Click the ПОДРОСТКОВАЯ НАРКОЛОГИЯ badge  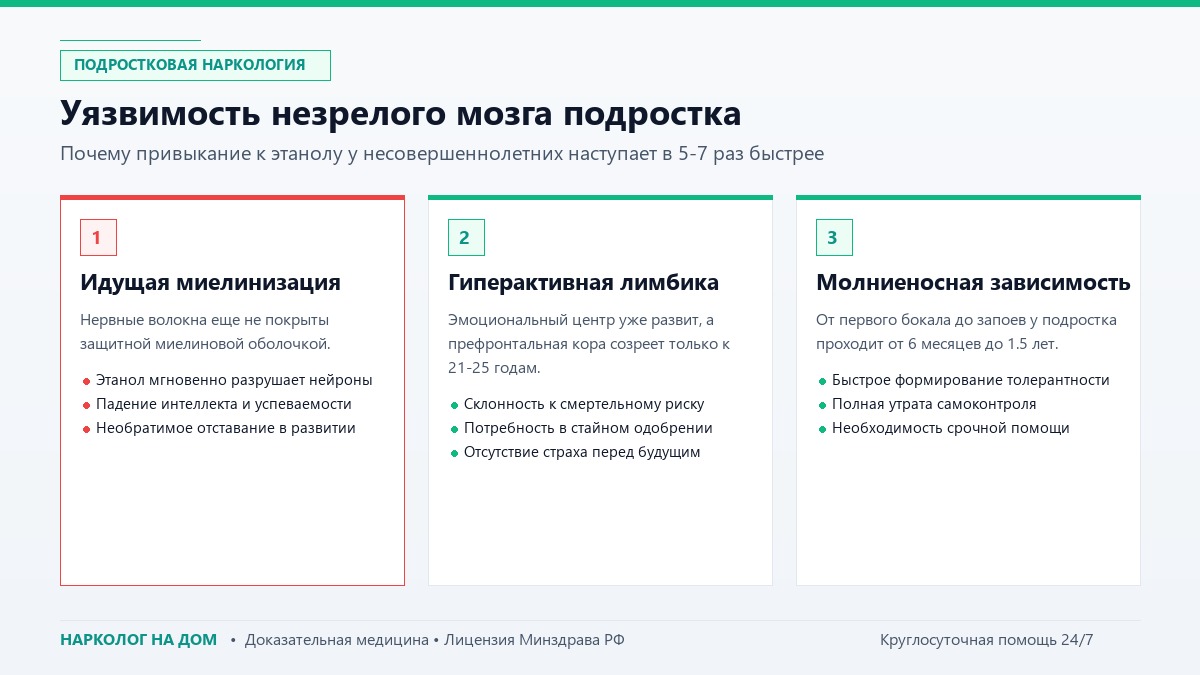195,65
